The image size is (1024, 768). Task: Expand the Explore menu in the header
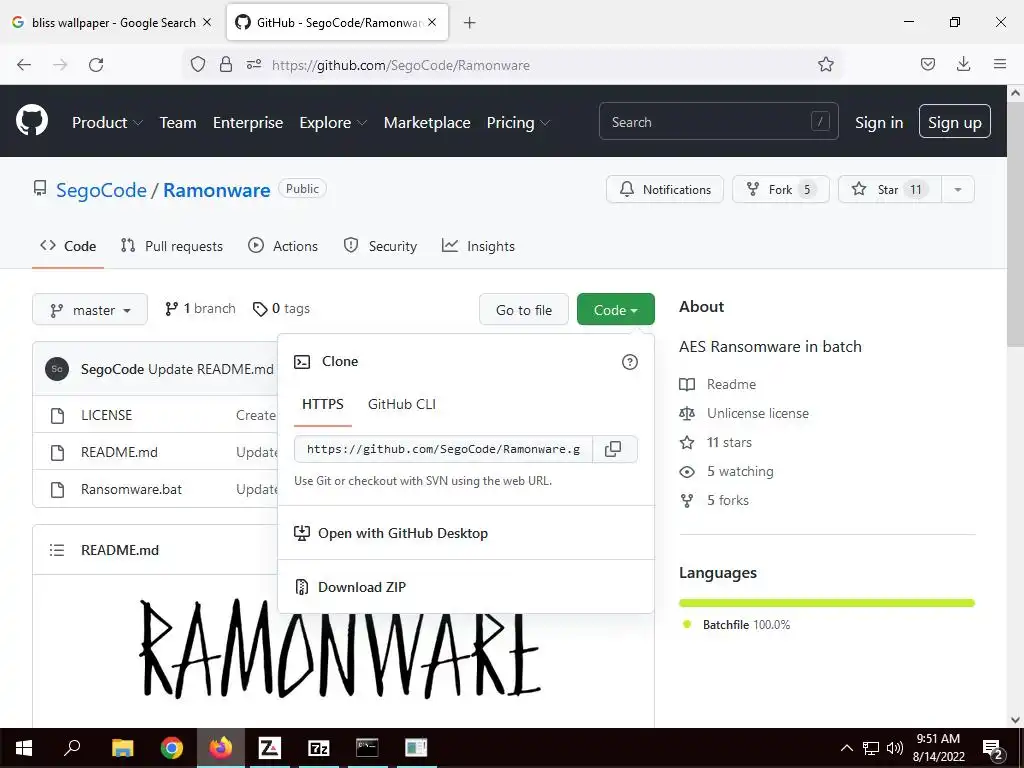tap(333, 122)
